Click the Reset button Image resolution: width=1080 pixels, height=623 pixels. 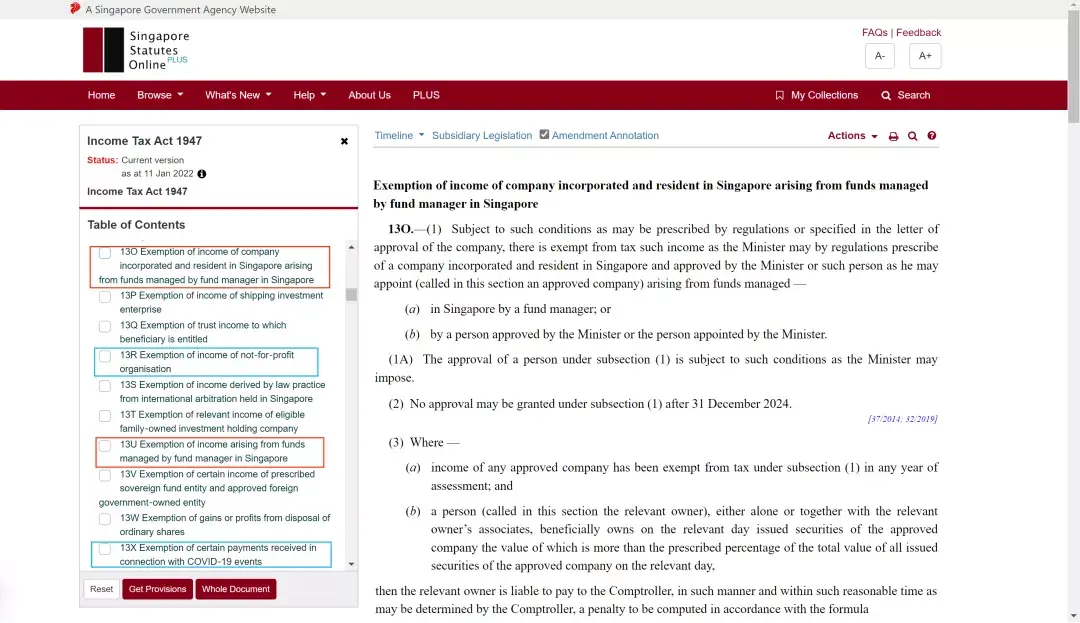tap(101, 589)
